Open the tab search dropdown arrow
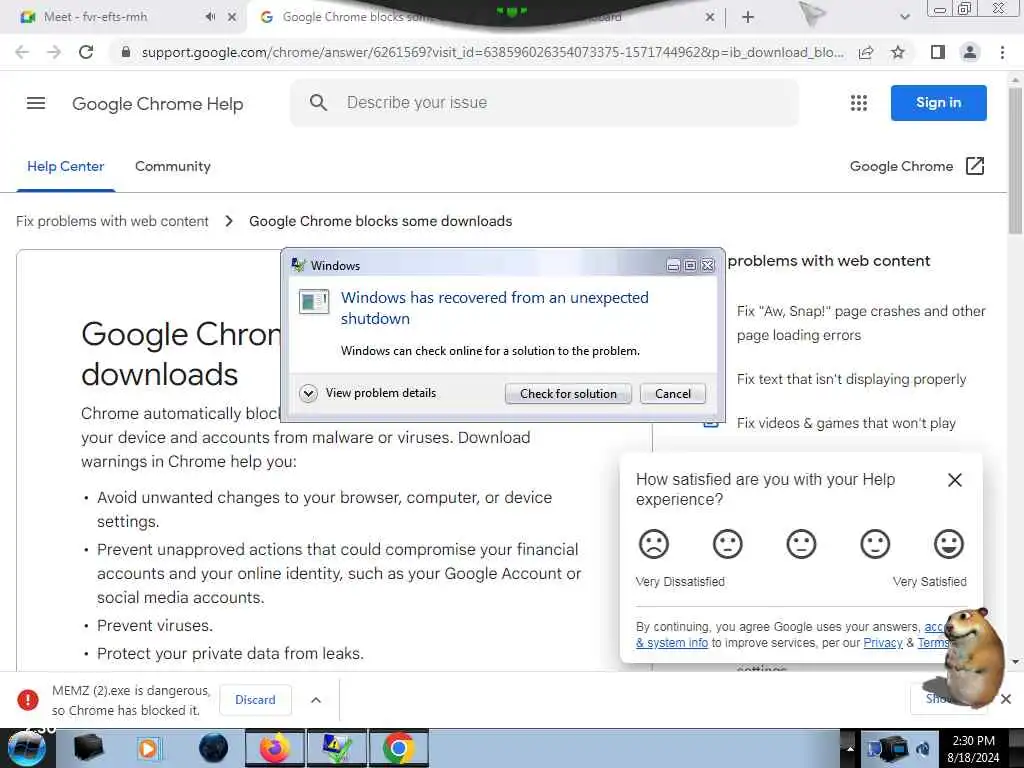The width and height of the screenshot is (1024, 768). tap(904, 17)
